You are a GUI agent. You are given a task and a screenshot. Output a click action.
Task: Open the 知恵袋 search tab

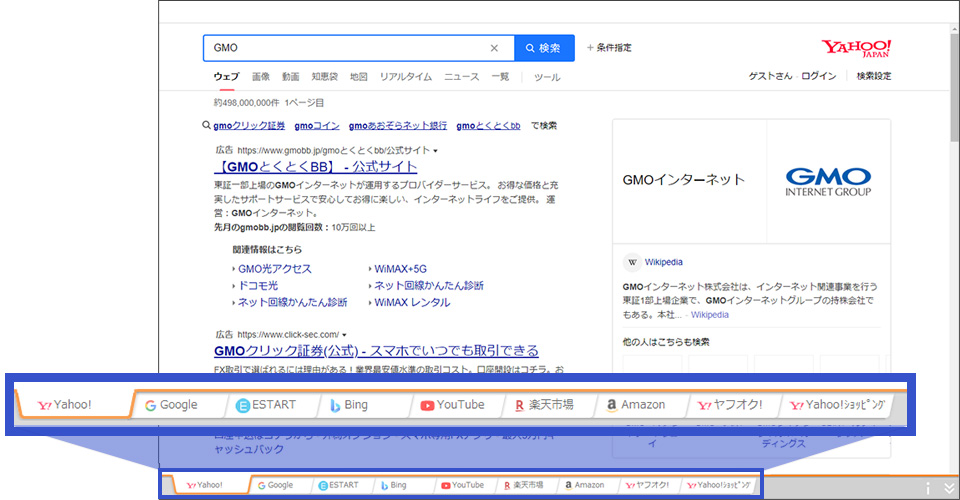click(x=324, y=77)
